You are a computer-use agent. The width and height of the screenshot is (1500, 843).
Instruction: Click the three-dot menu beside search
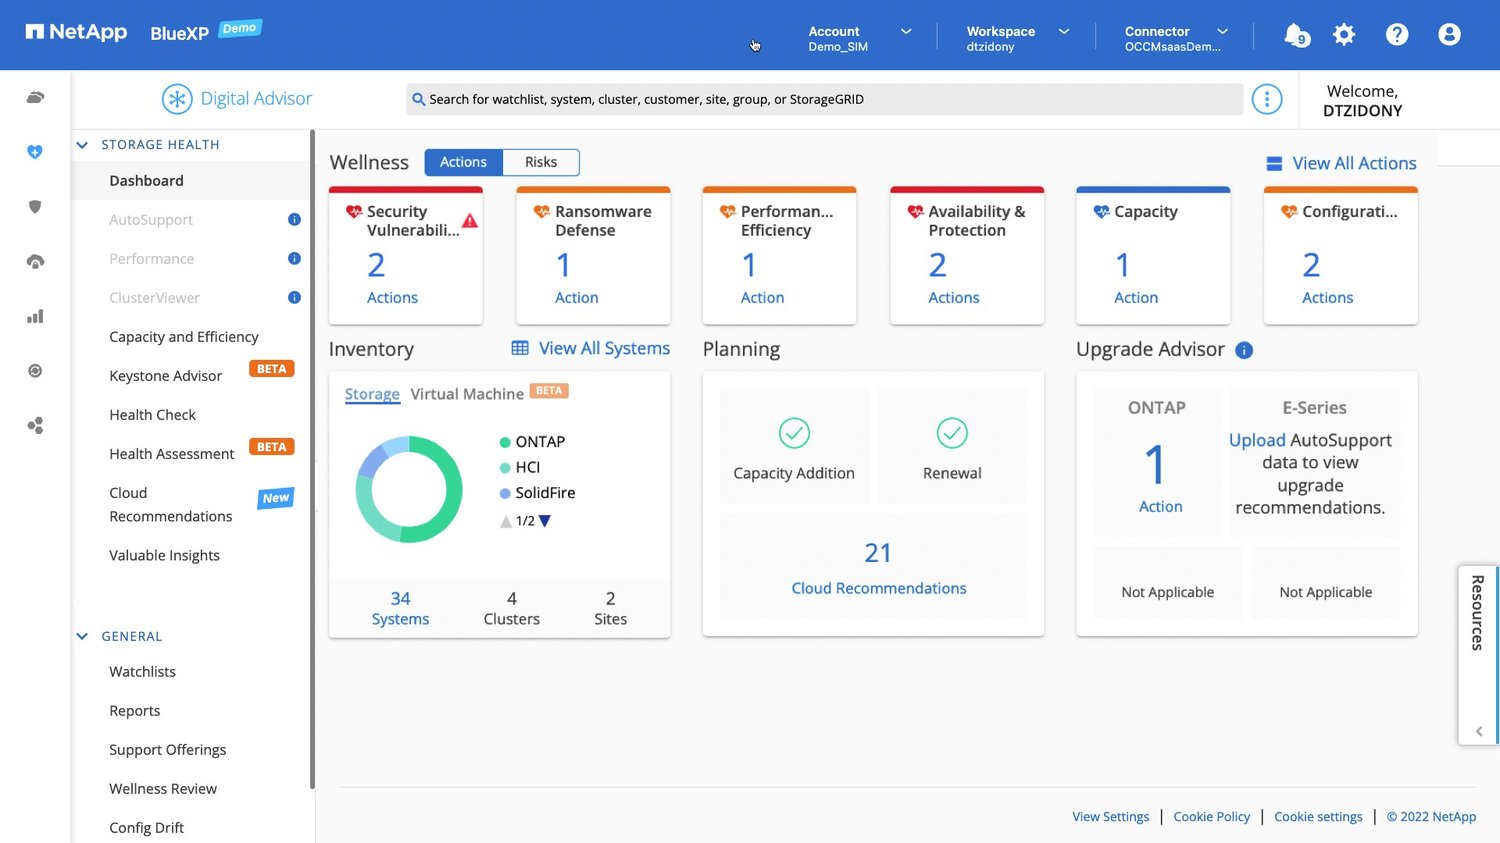click(1266, 99)
